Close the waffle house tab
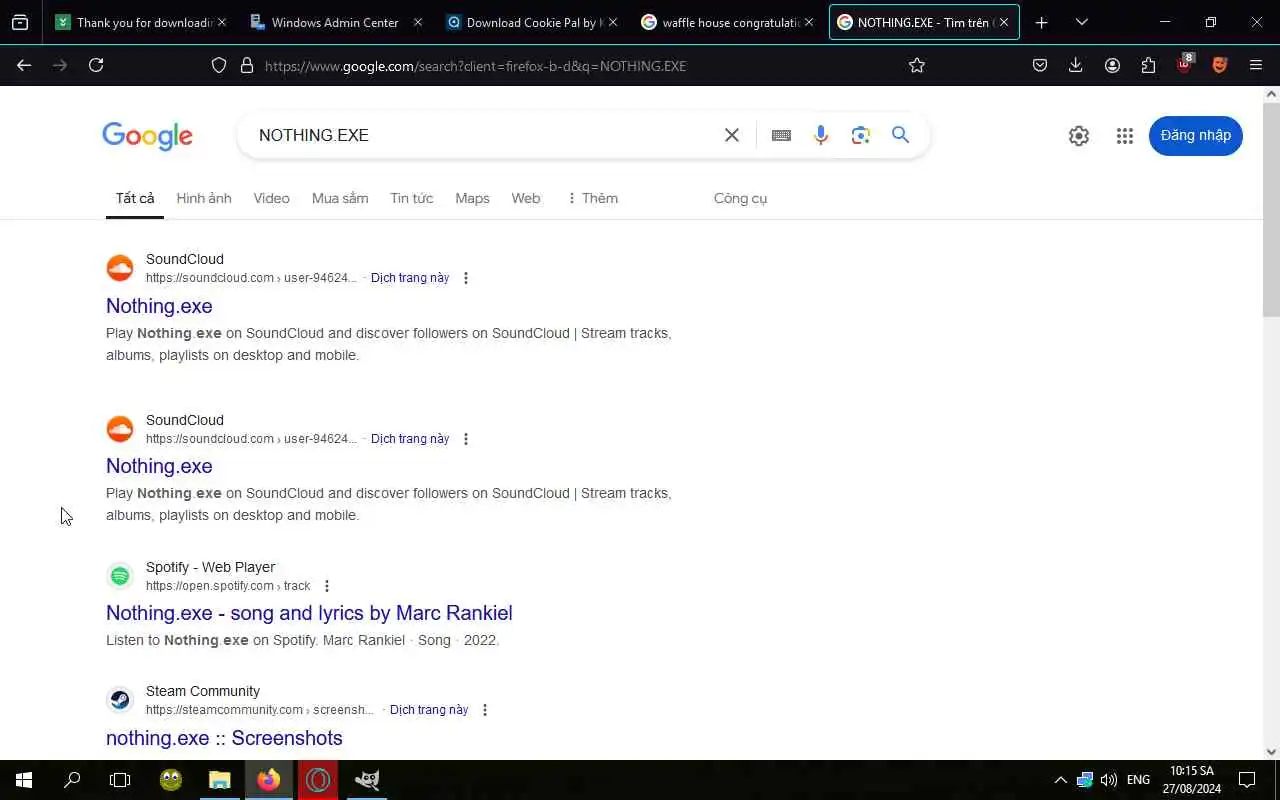The width and height of the screenshot is (1280, 800). click(x=809, y=22)
